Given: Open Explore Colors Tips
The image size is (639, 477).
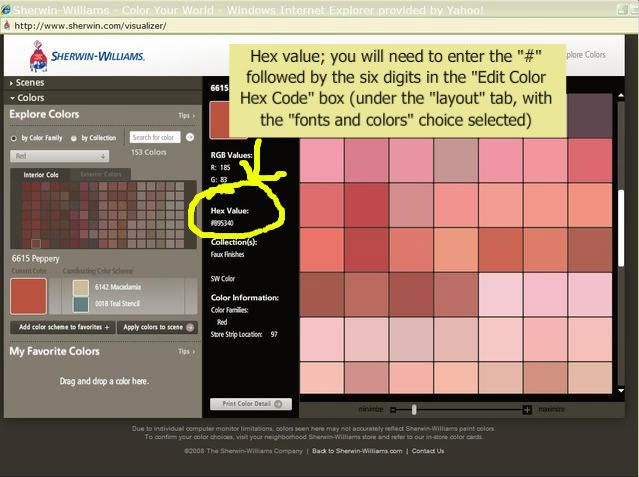Looking at the screenshot, I should pos(186,116).
